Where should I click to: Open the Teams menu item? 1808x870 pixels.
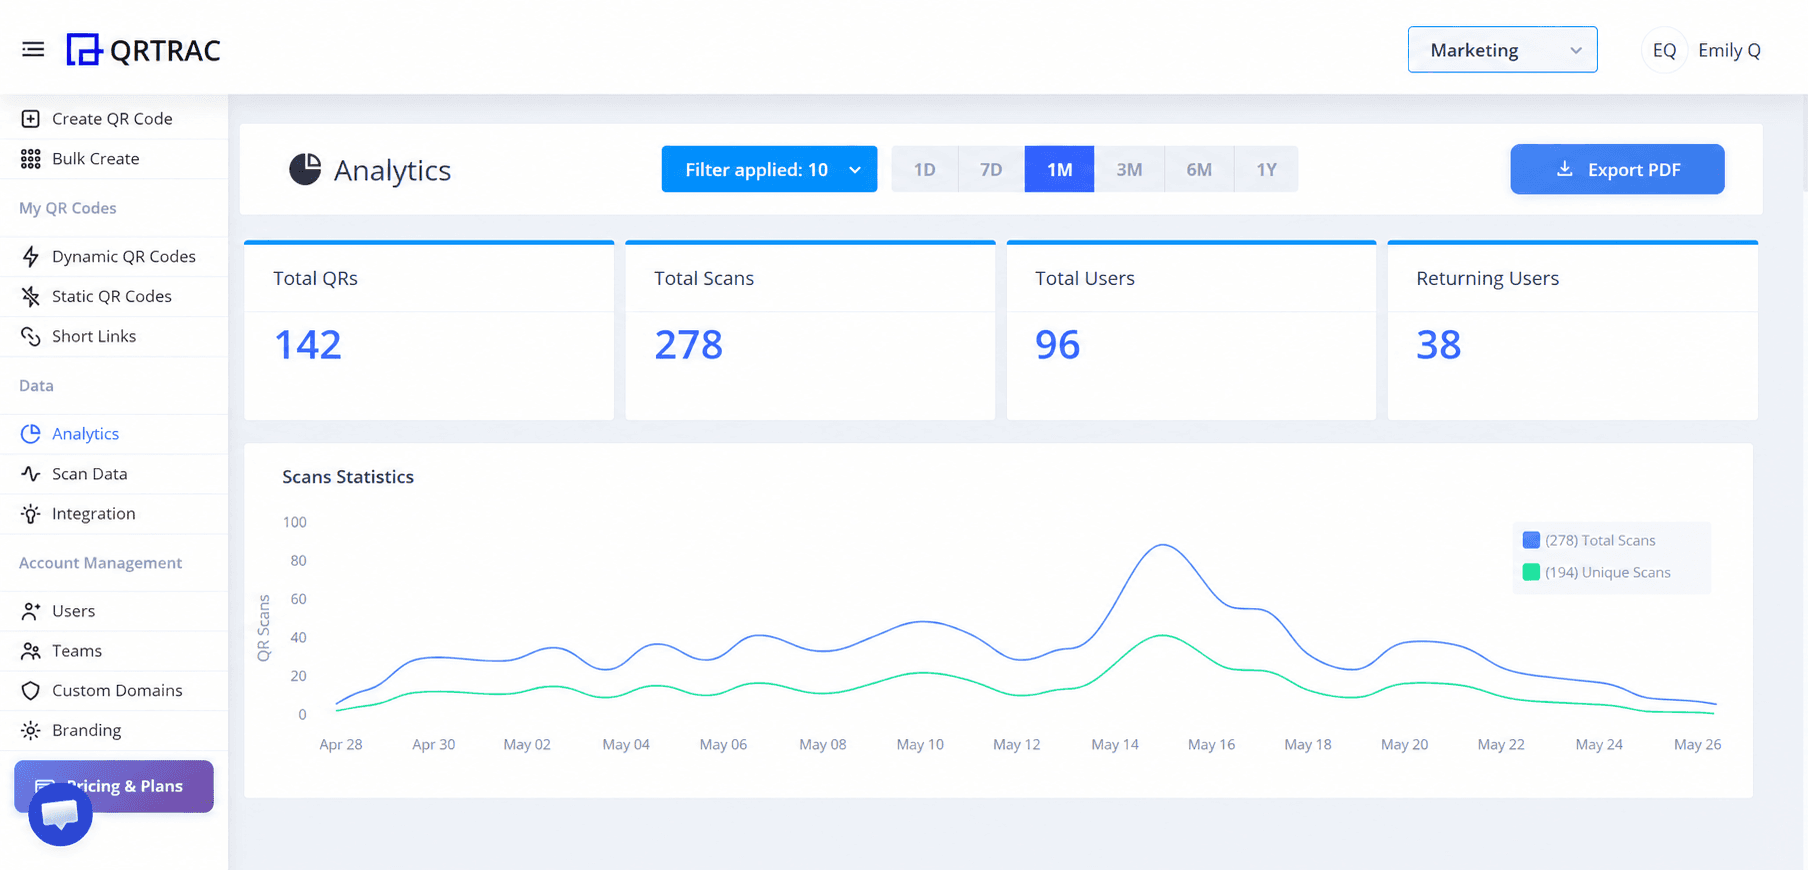tap(114, 651)
